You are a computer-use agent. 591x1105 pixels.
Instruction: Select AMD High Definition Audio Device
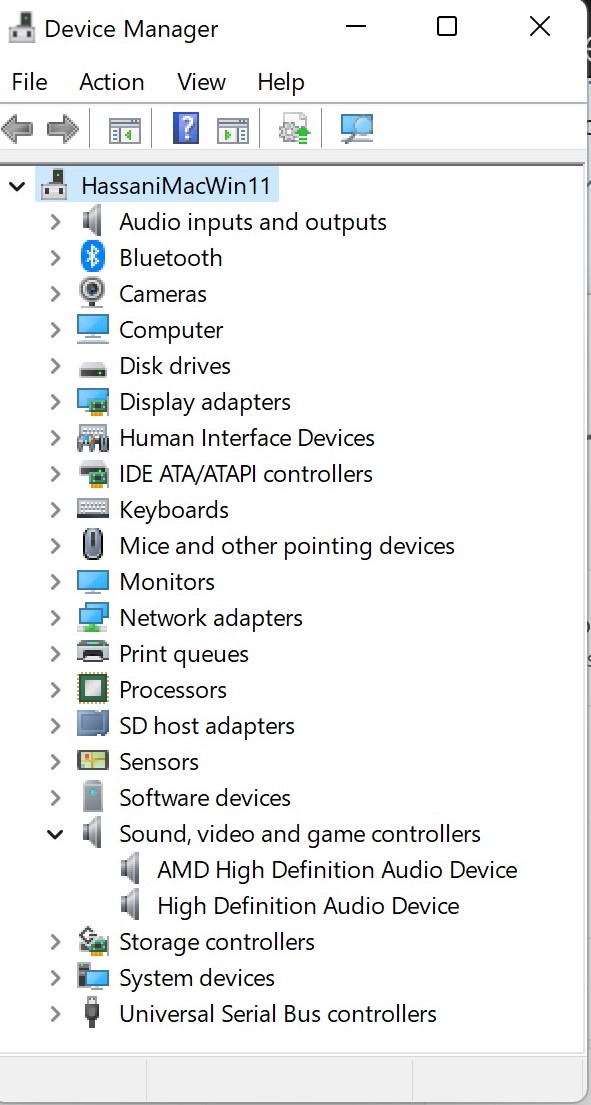click(337, 870)
